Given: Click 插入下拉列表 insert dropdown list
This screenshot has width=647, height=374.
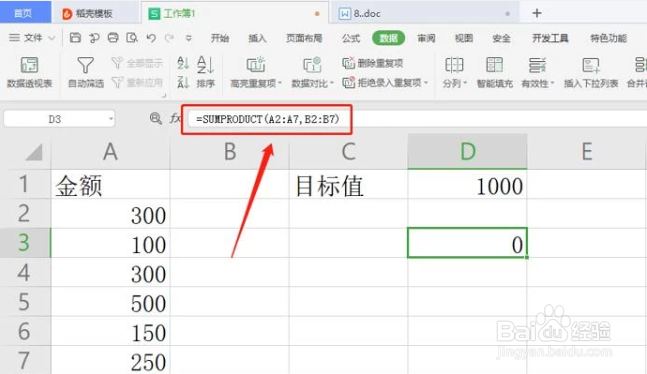Looking at the screenshot, I should pos(591,72).
